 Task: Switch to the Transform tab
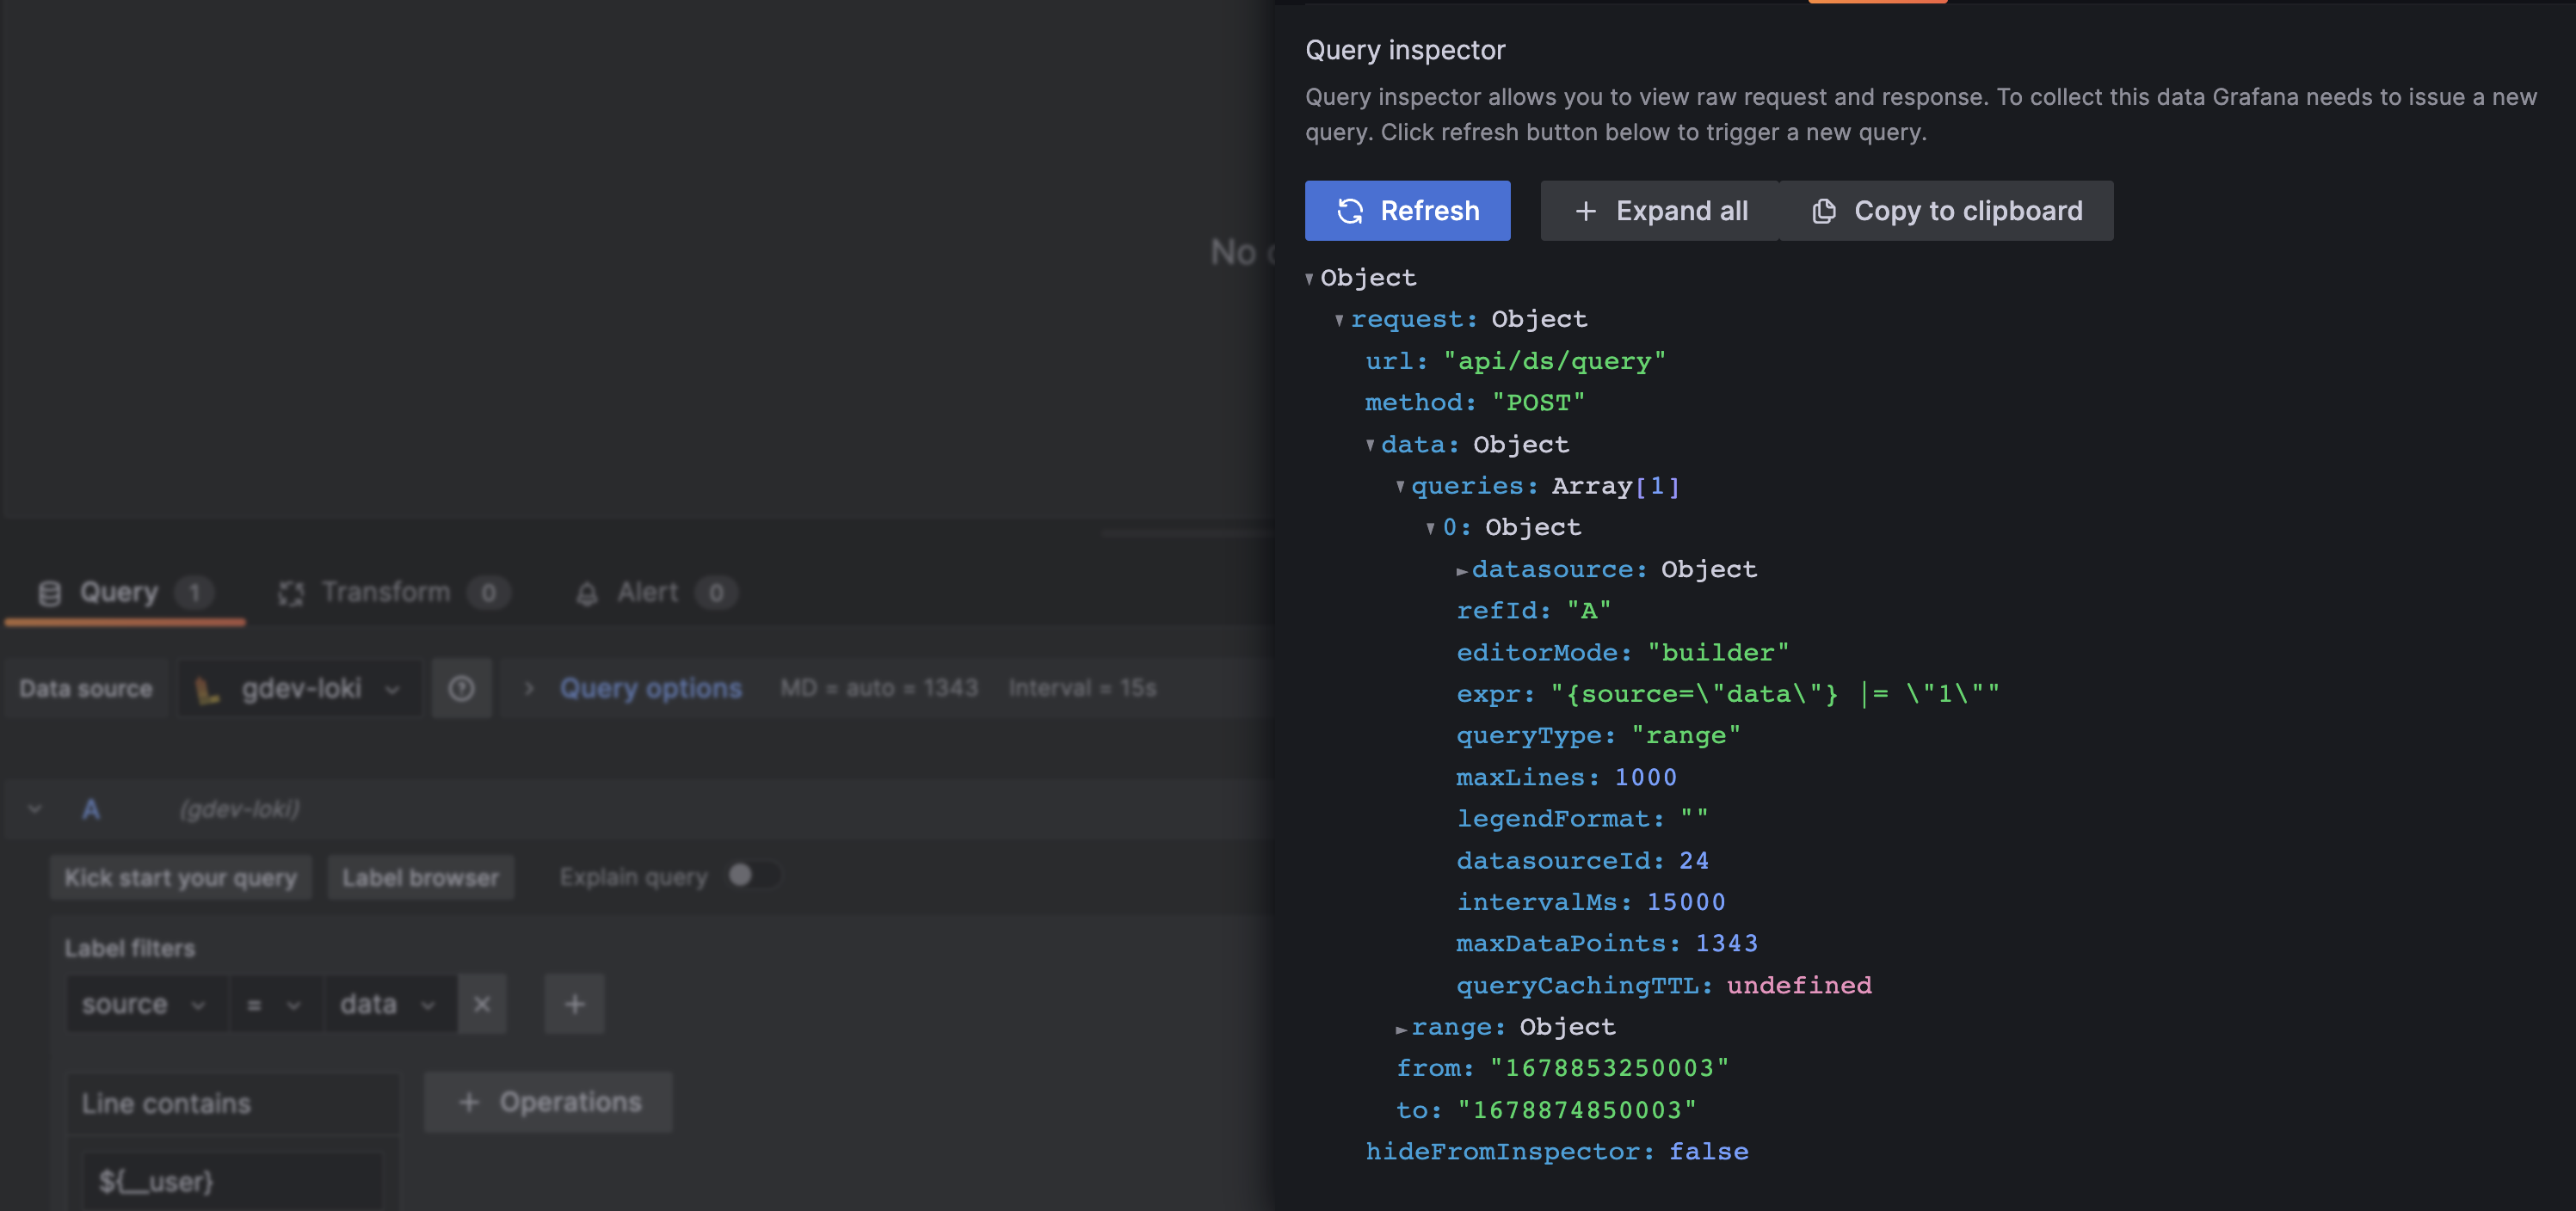coord(385,592)
